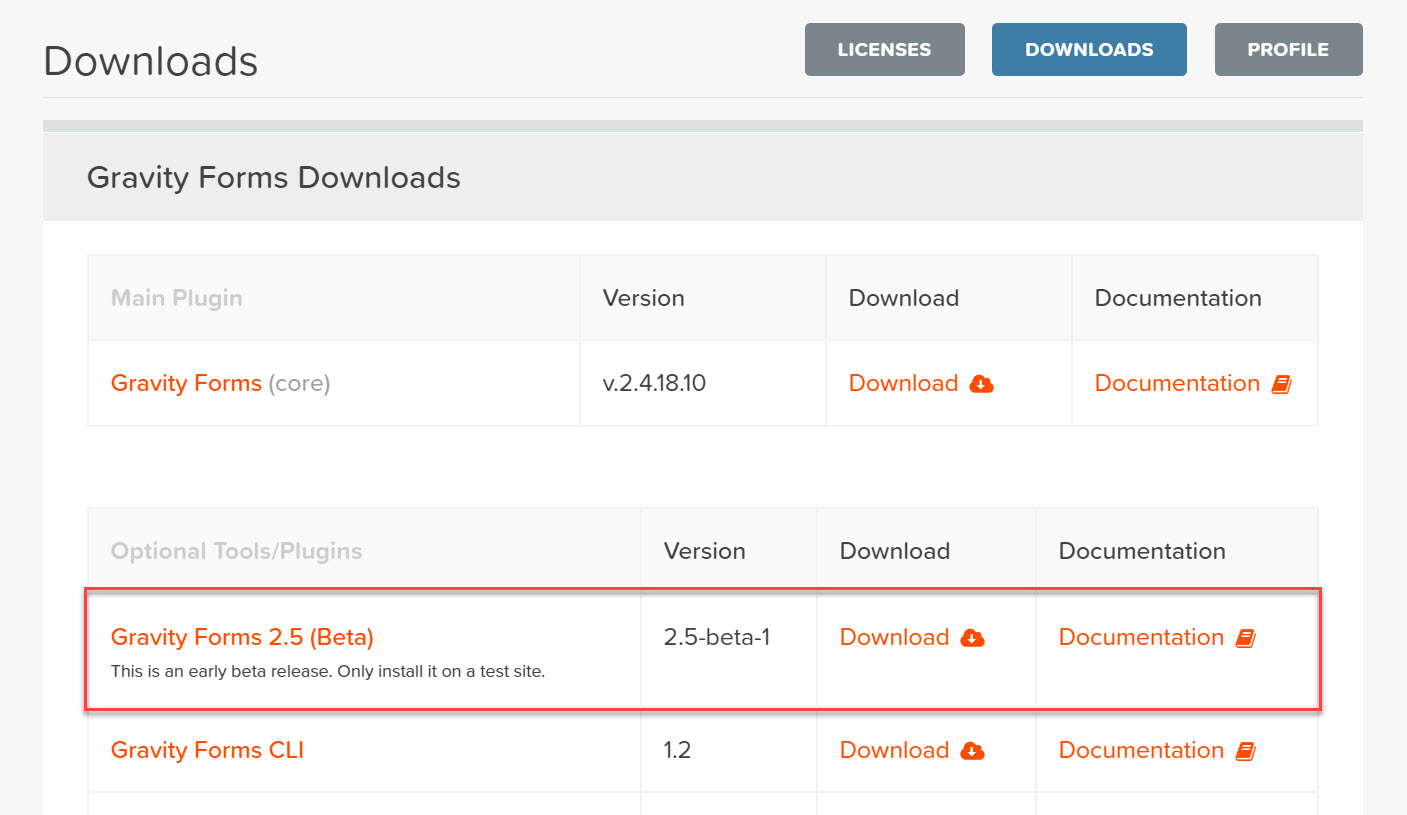Open Documentation link for Gravity Forms core

click(1177, 383)
